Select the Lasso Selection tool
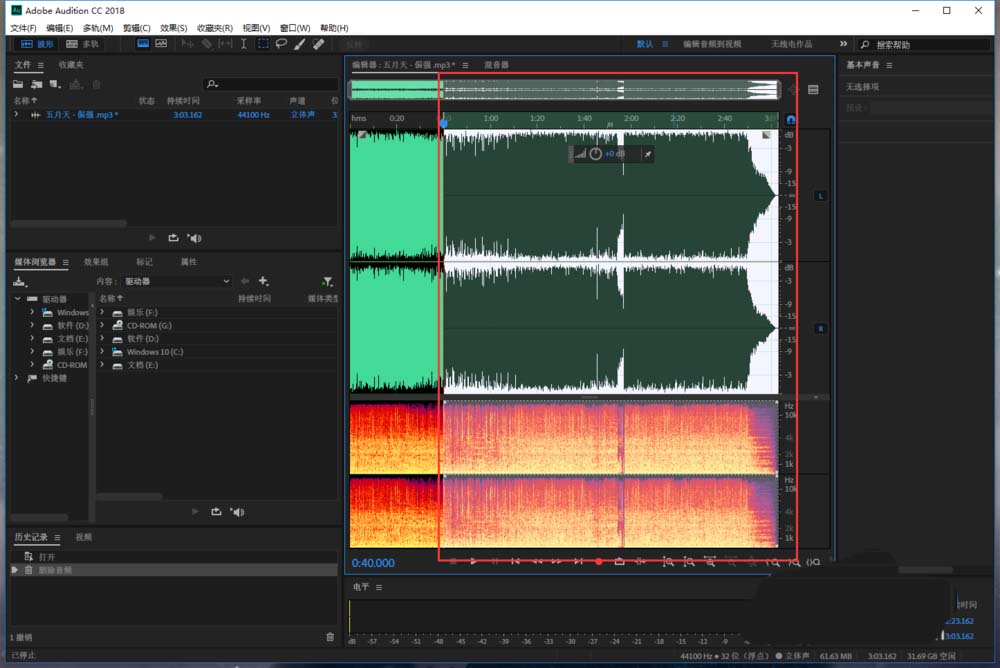 (281, 44)
